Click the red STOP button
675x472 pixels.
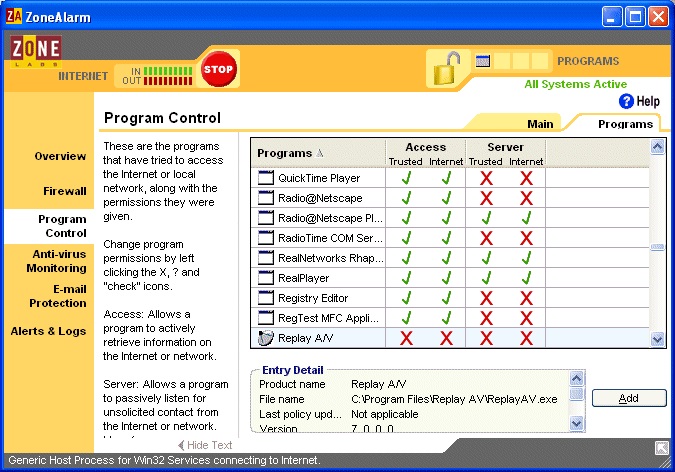pos(217,69)
